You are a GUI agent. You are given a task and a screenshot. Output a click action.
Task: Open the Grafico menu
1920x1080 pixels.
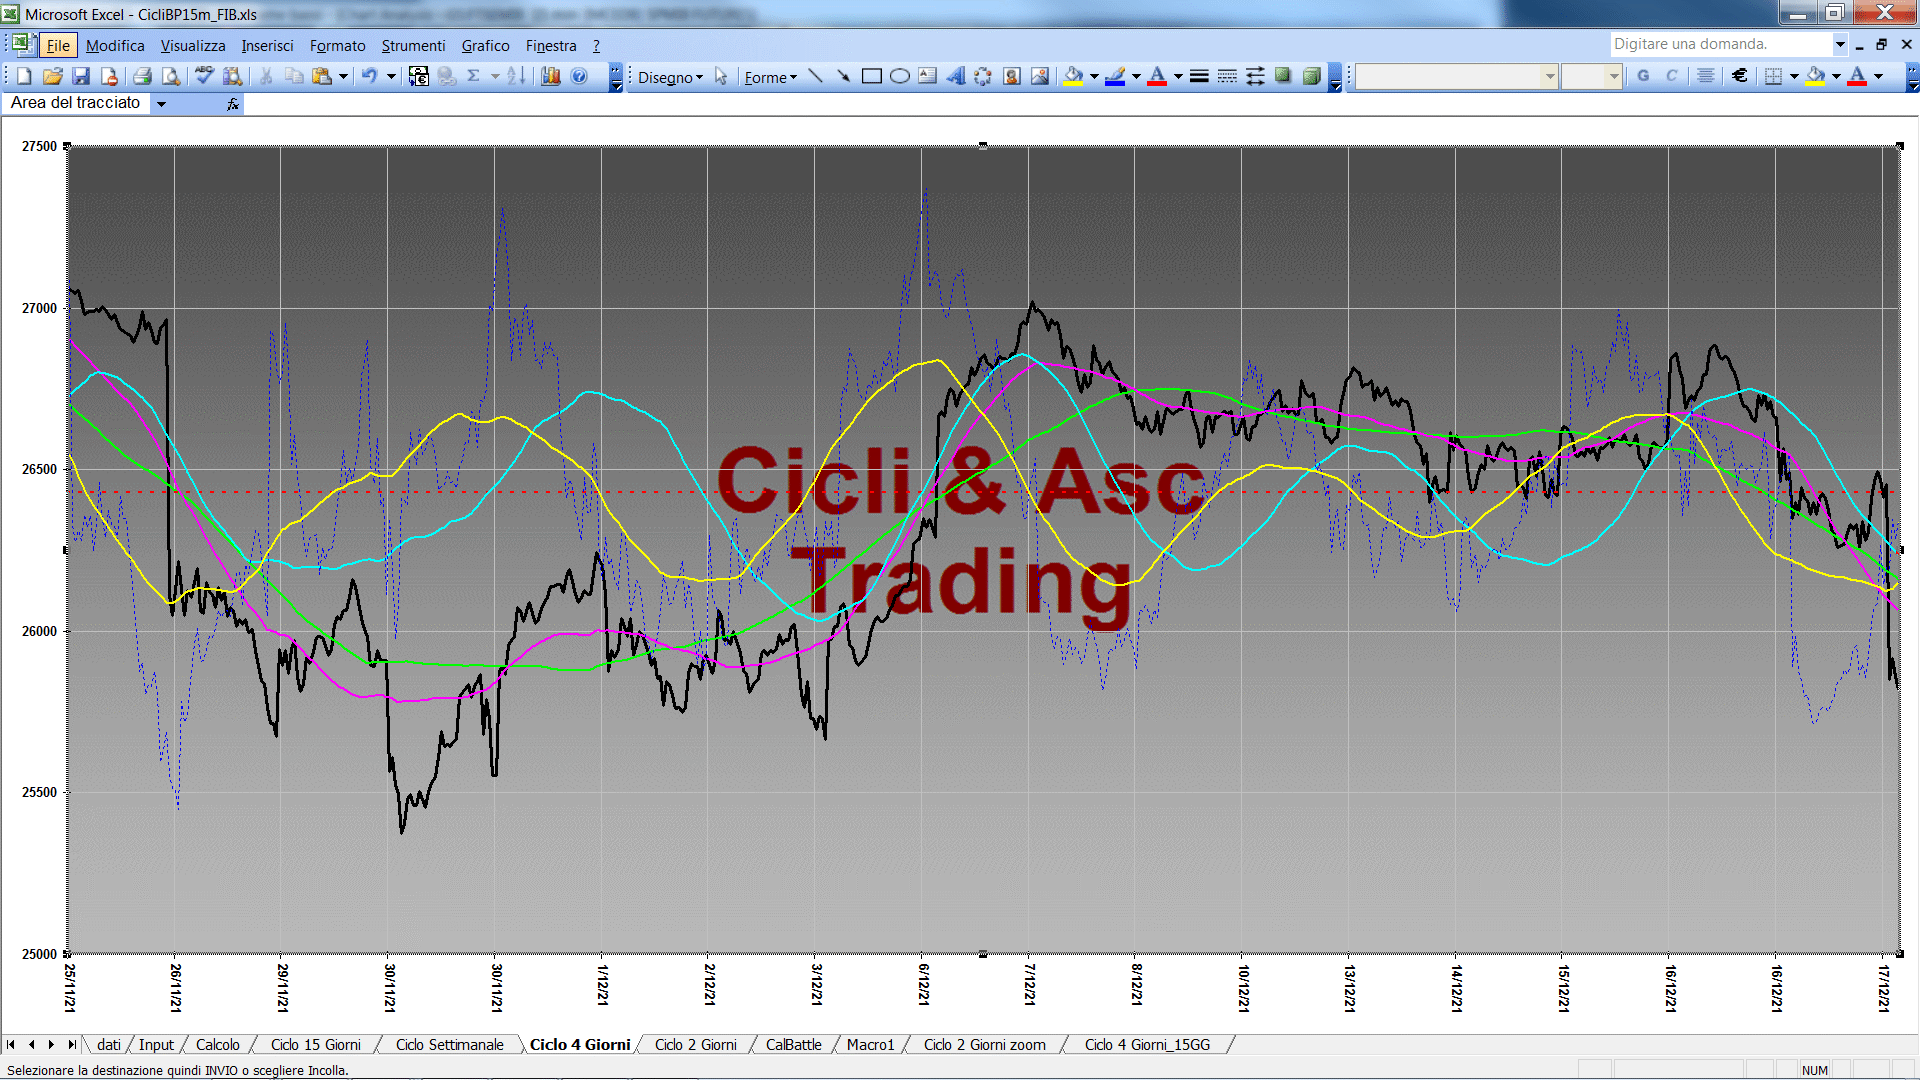485,45
